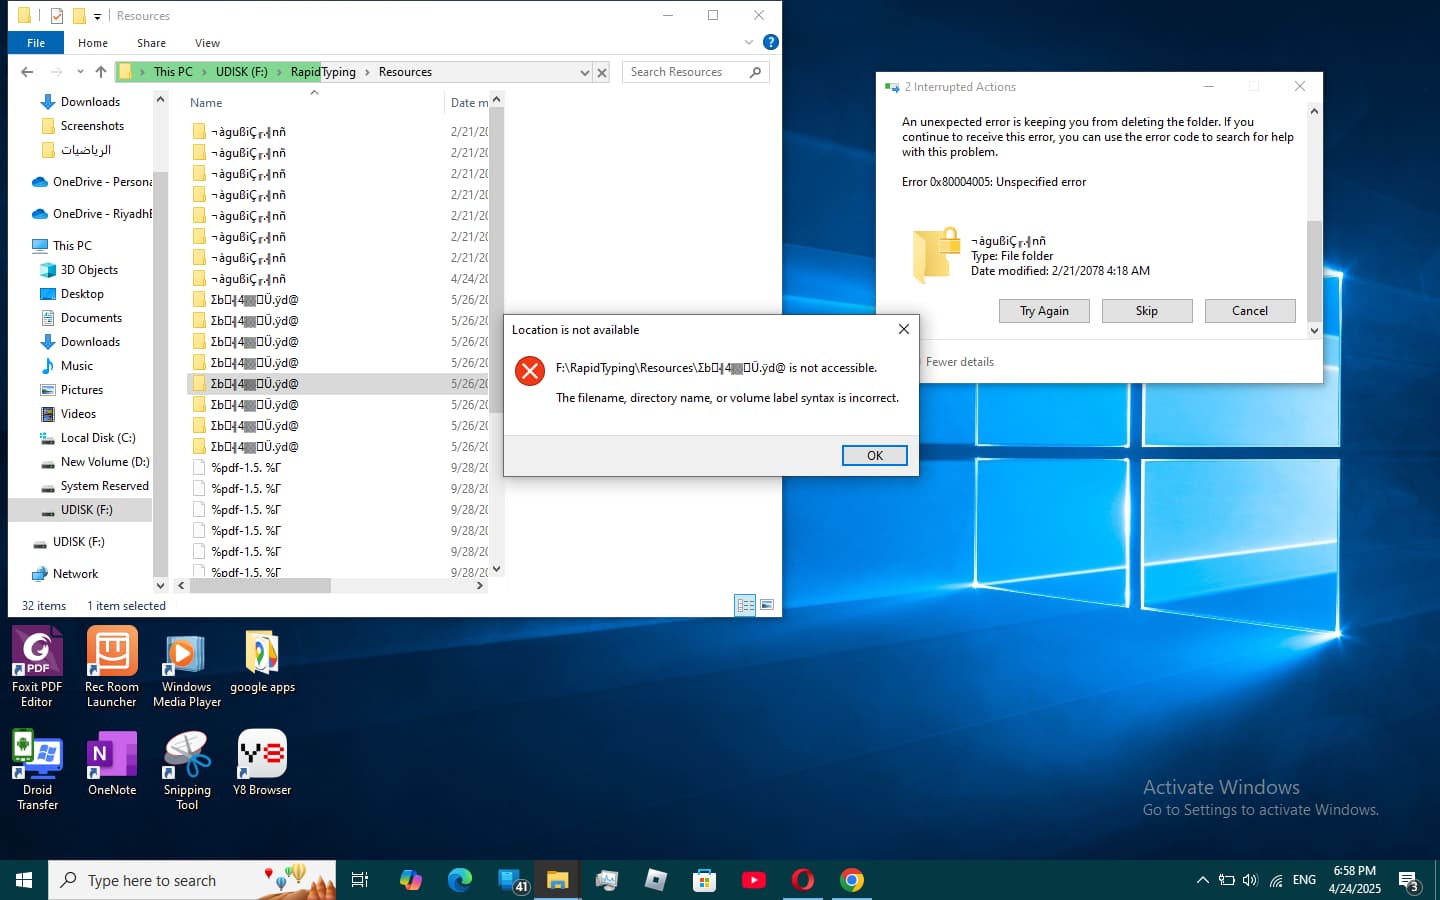
Task: Click Cancel in Interrupted Actions dialog
Action: click(x=1250, y=311)
